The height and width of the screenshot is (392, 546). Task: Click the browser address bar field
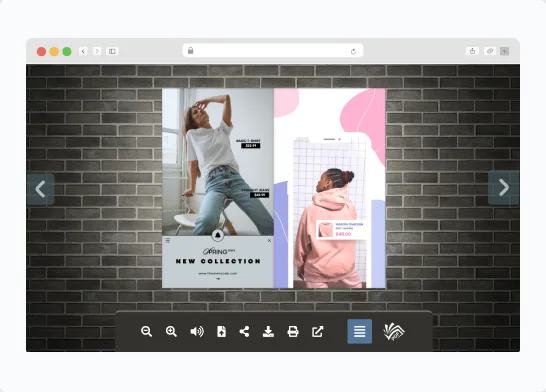coord(273,51)
